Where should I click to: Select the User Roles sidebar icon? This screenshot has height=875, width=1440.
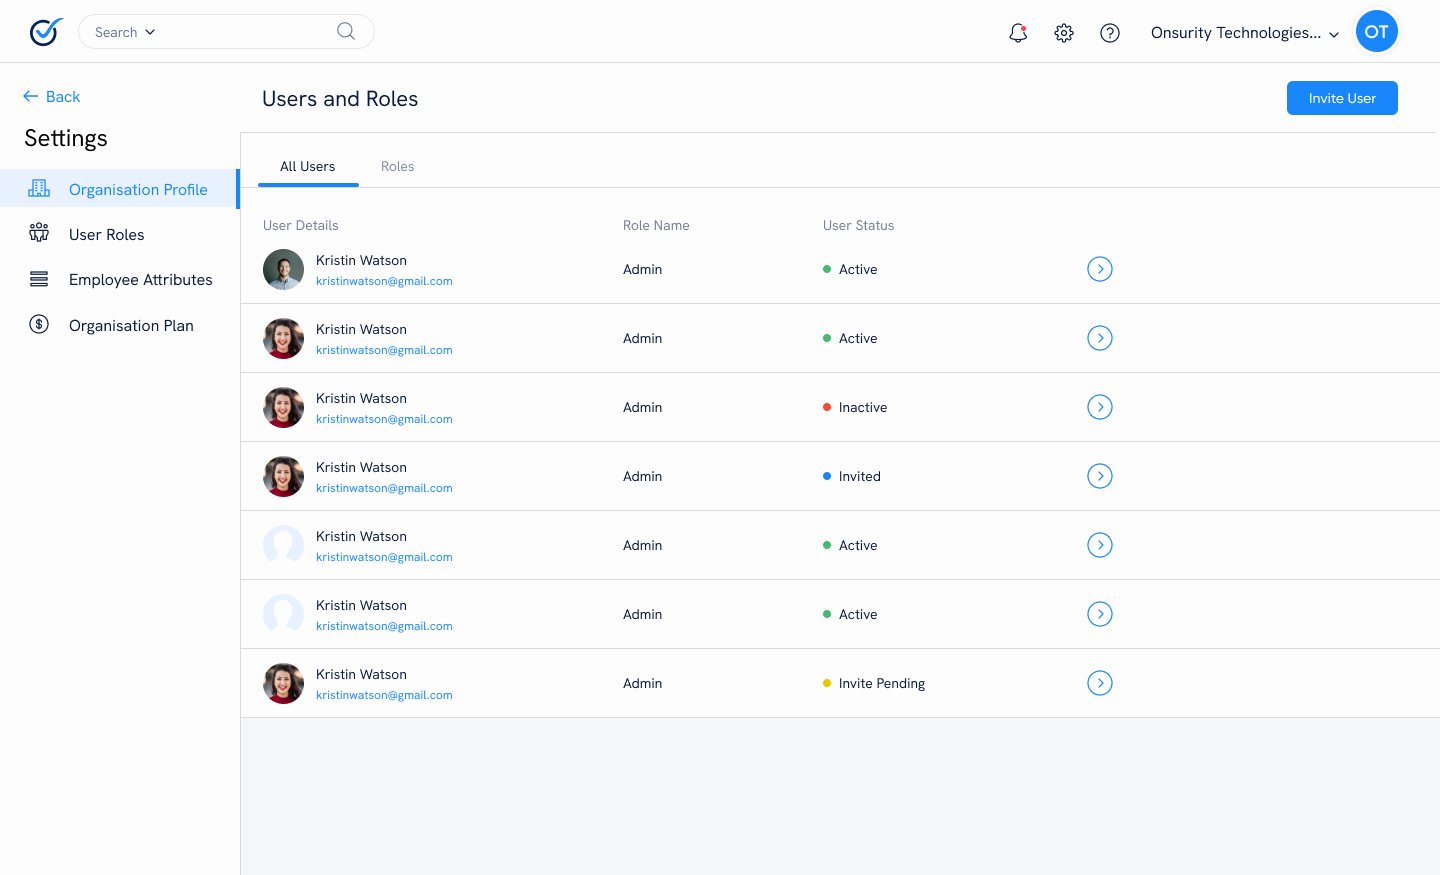pyautogui.click(x=38, y=233)
